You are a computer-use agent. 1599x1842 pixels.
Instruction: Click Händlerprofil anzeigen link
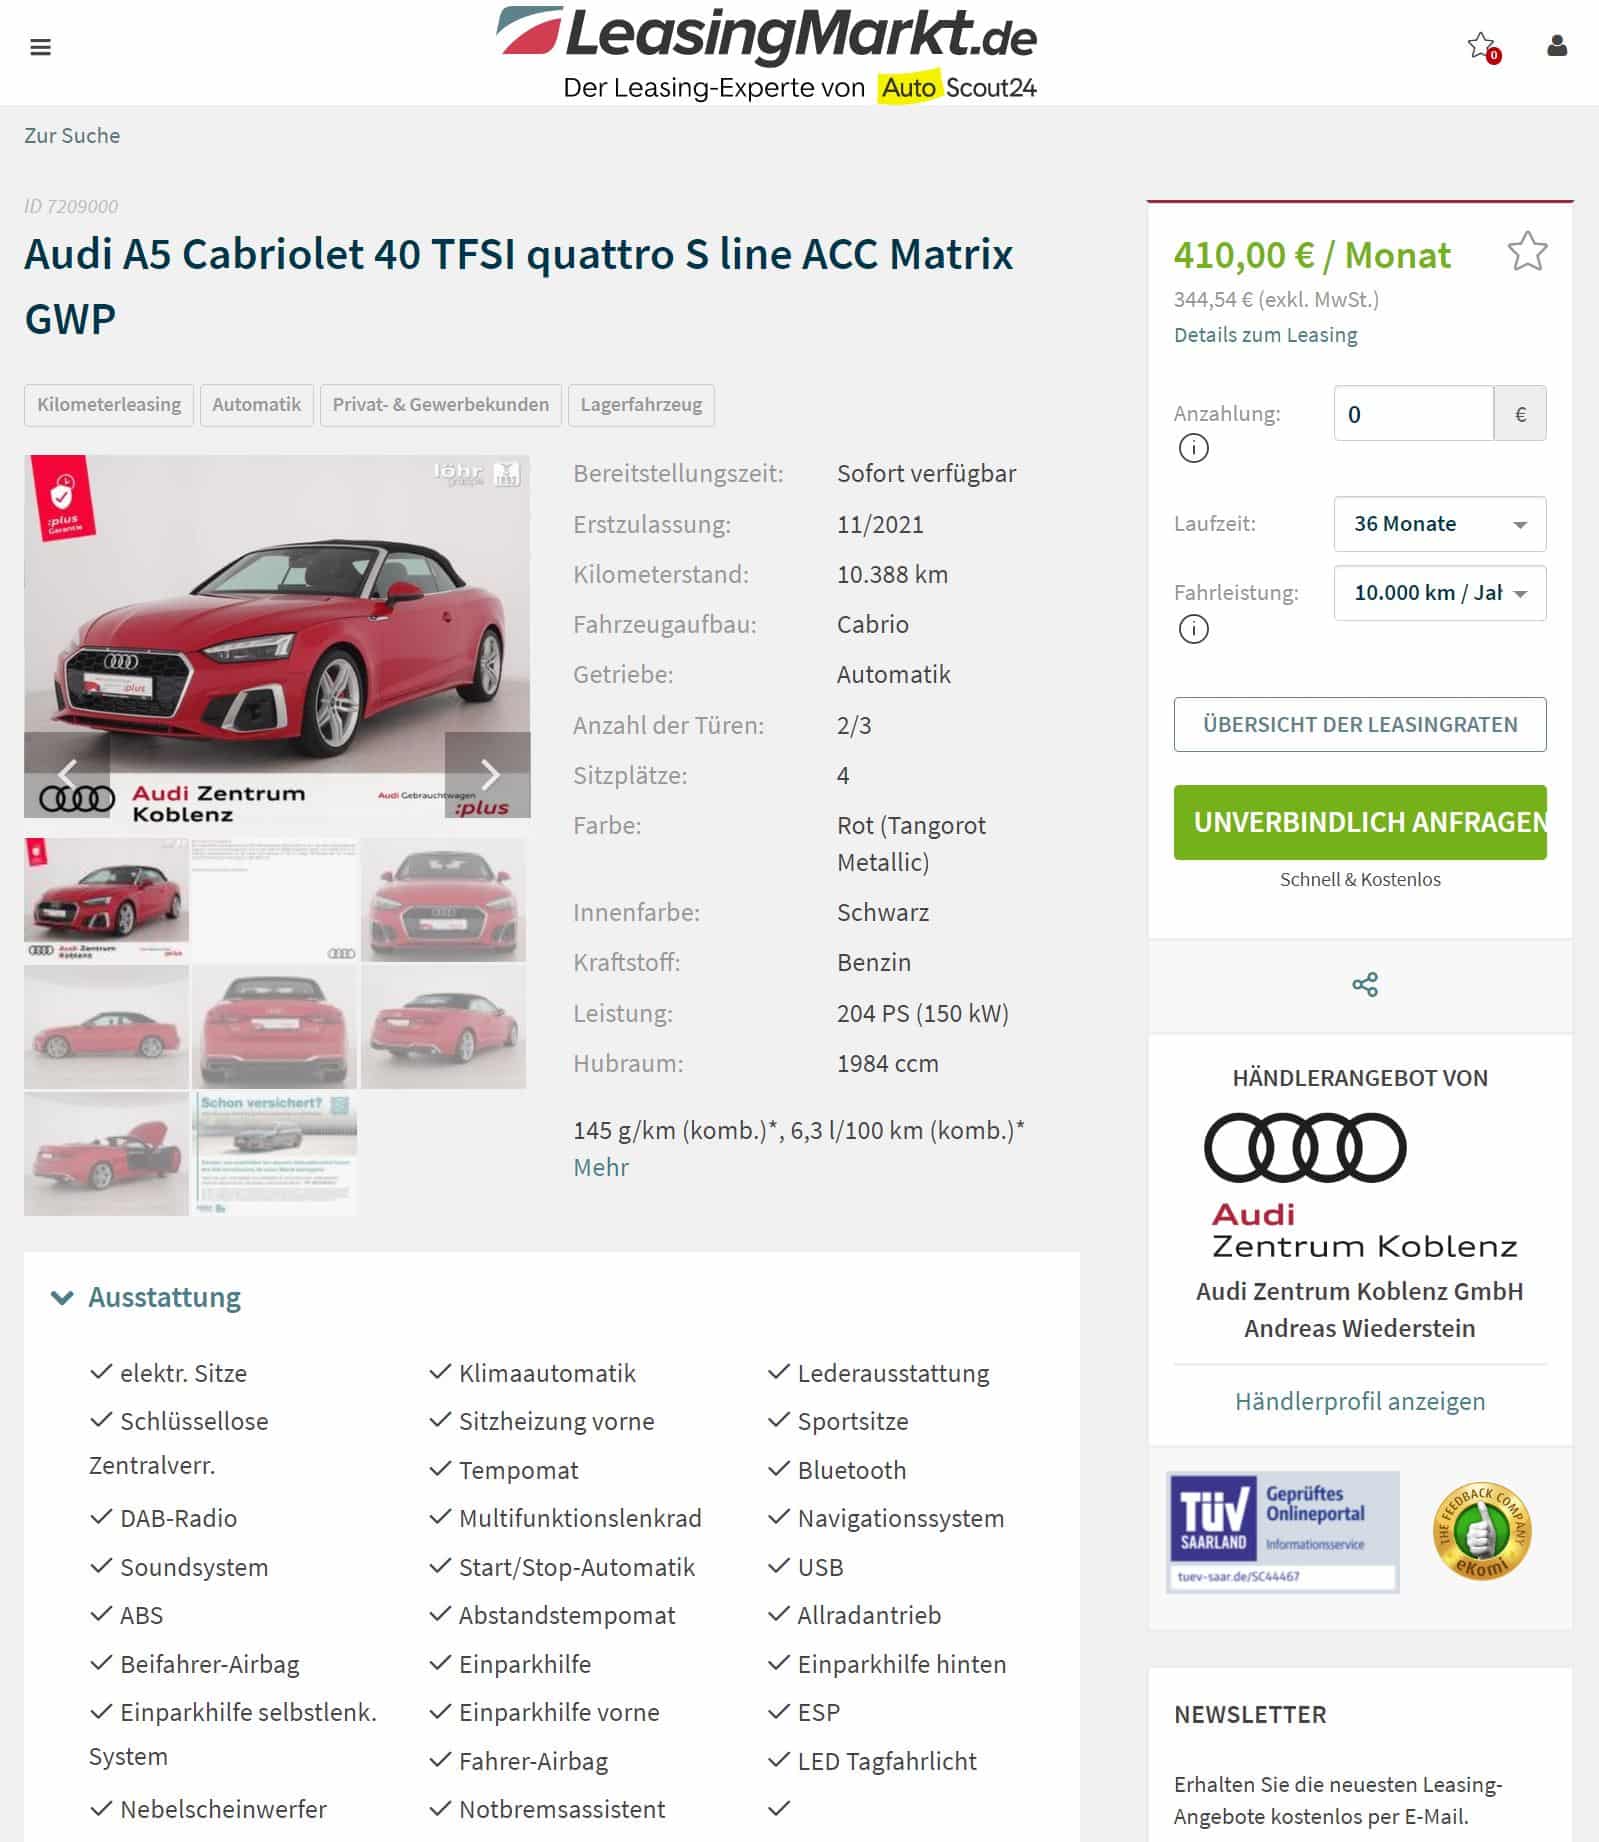tap(1360, 1401)
